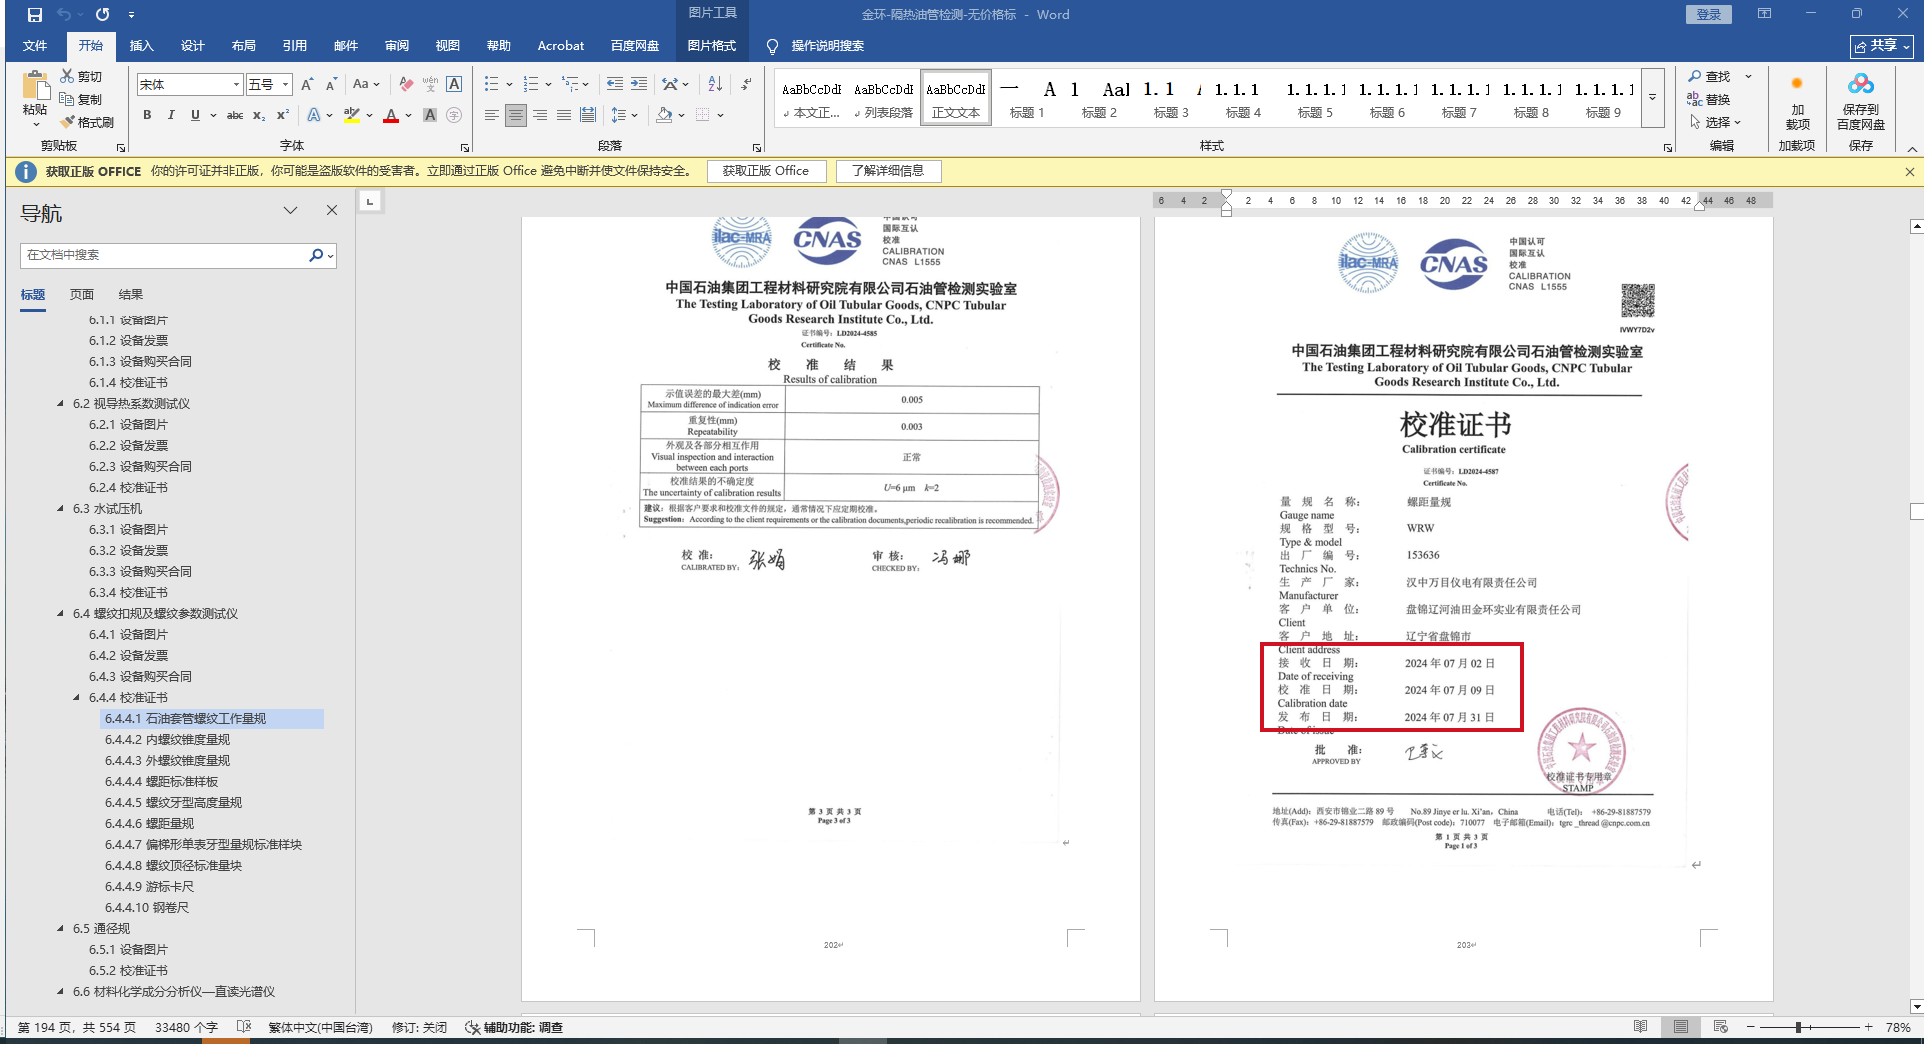Align text to the left
Screen dimensions: 1924x1044
[x=491, y=116]
